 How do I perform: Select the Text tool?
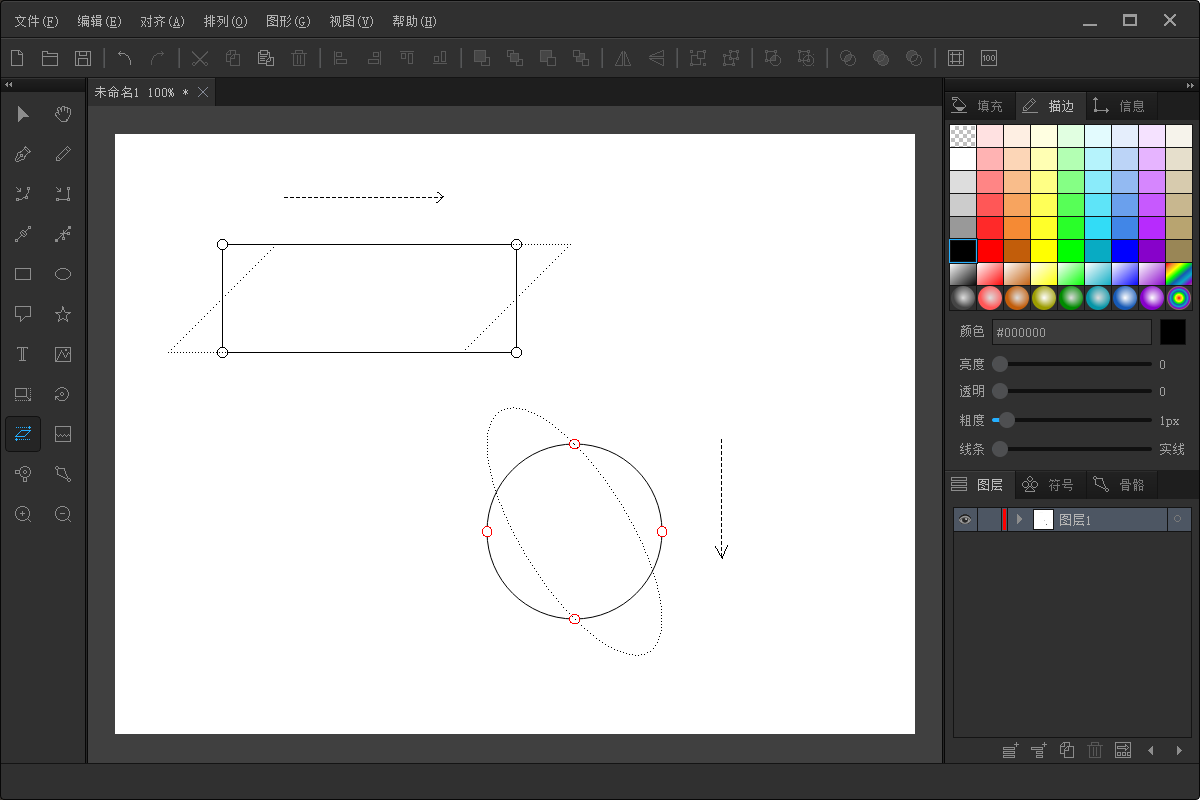(23, 354)
